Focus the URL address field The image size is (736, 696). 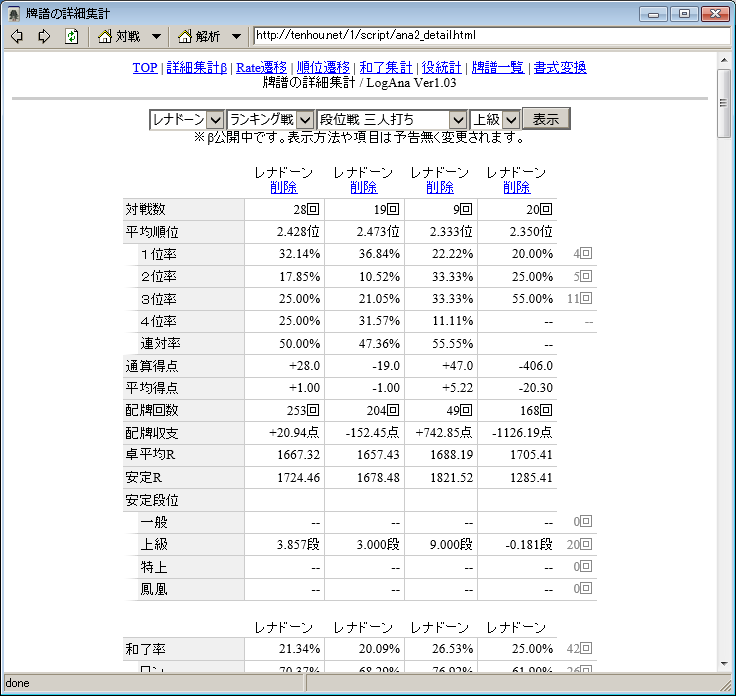click(x=491, y=36)
